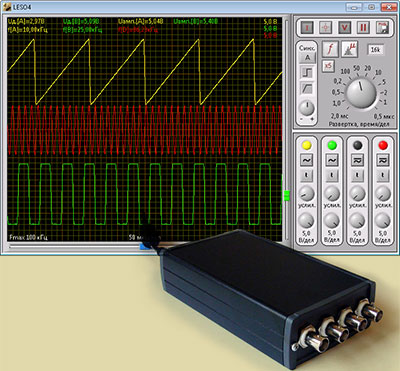Toggle the red channel LED indicator
Image resolution: width=400 pixels, height=371 pixels.
click(383, 145)
